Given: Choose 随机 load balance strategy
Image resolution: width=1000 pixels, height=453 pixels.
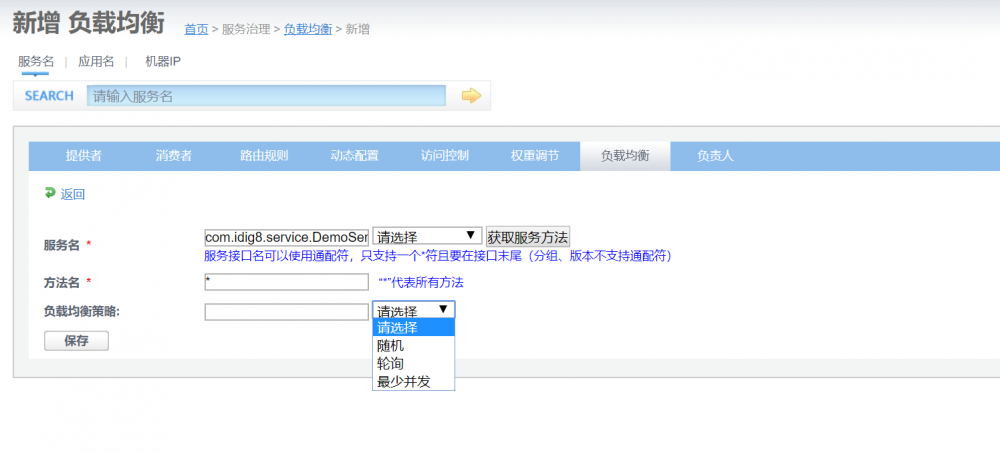Looking at the screenshot, I should (413, 346).
